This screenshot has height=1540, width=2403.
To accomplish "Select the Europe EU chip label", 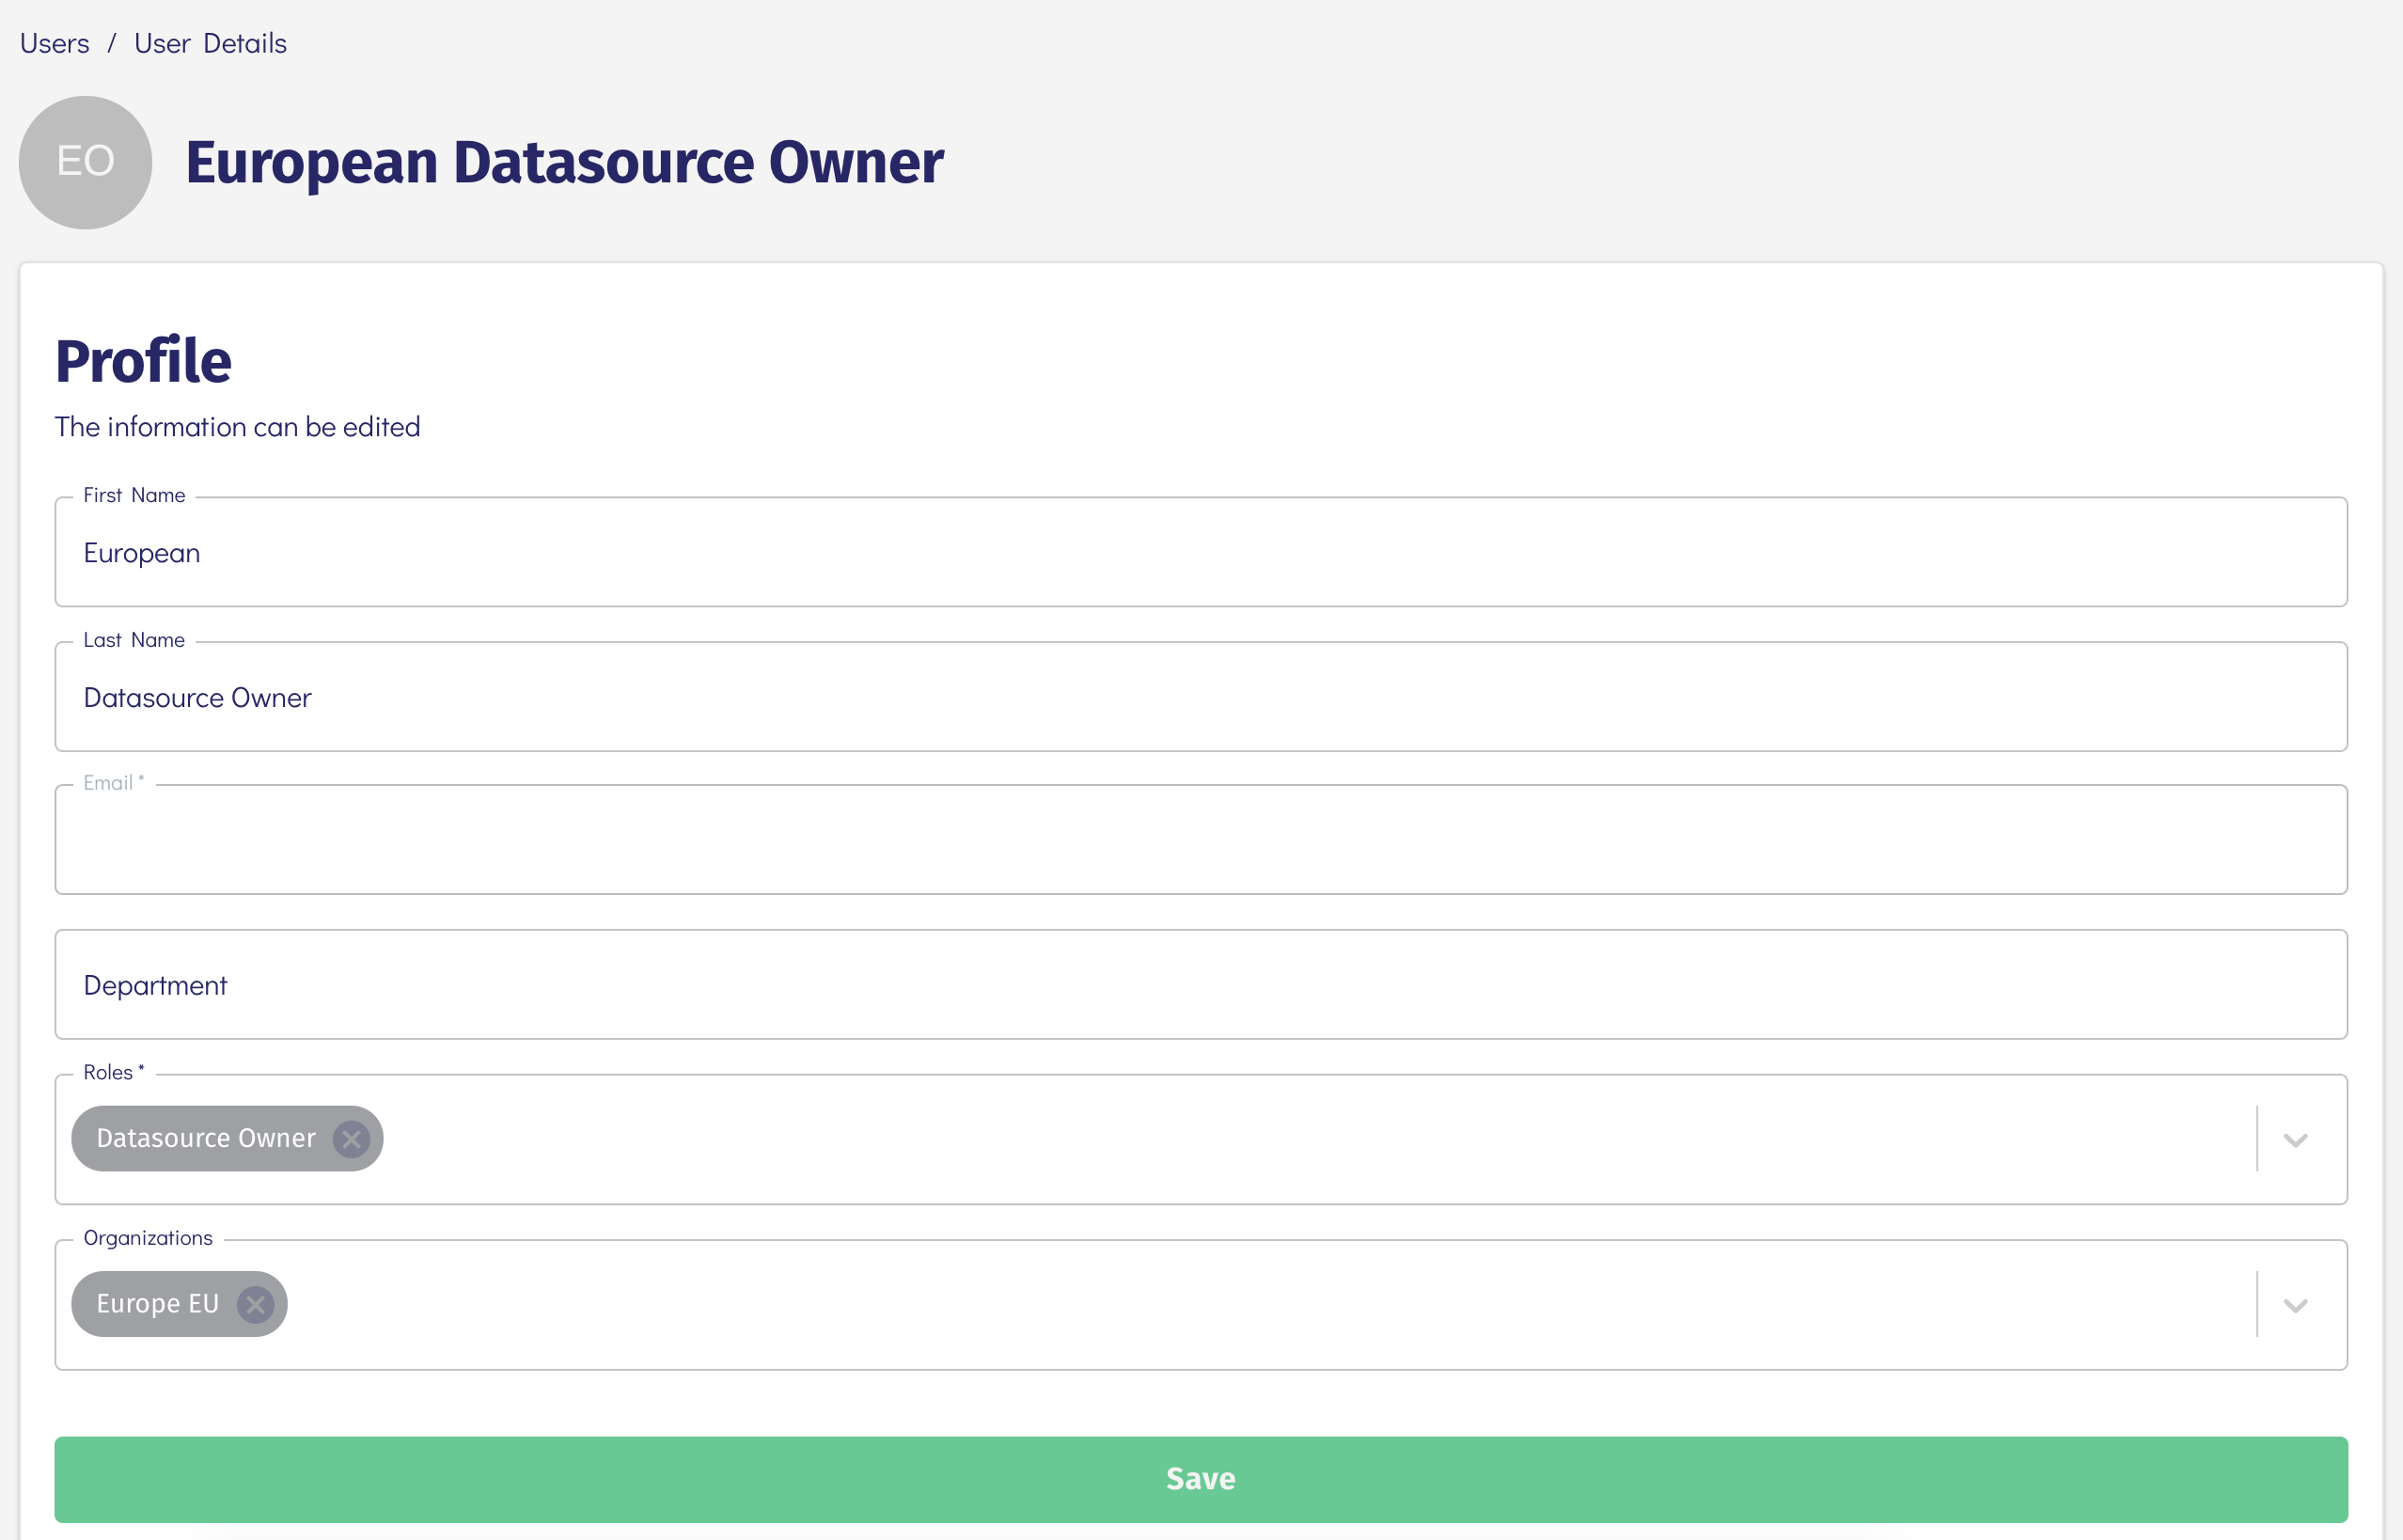I will 157,1305.
